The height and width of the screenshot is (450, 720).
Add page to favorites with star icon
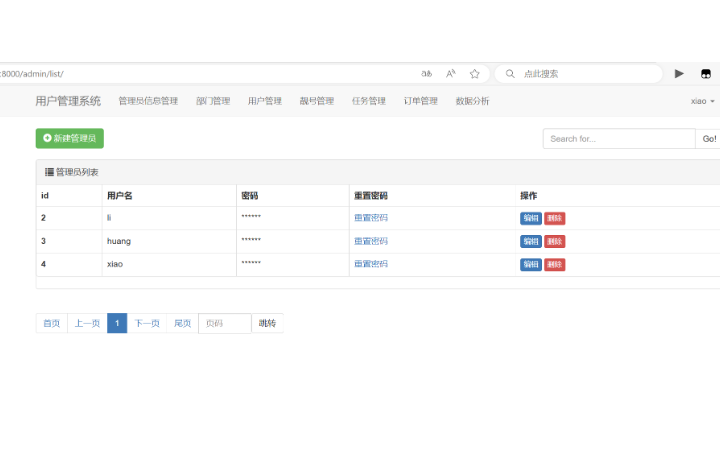[474, 73]
